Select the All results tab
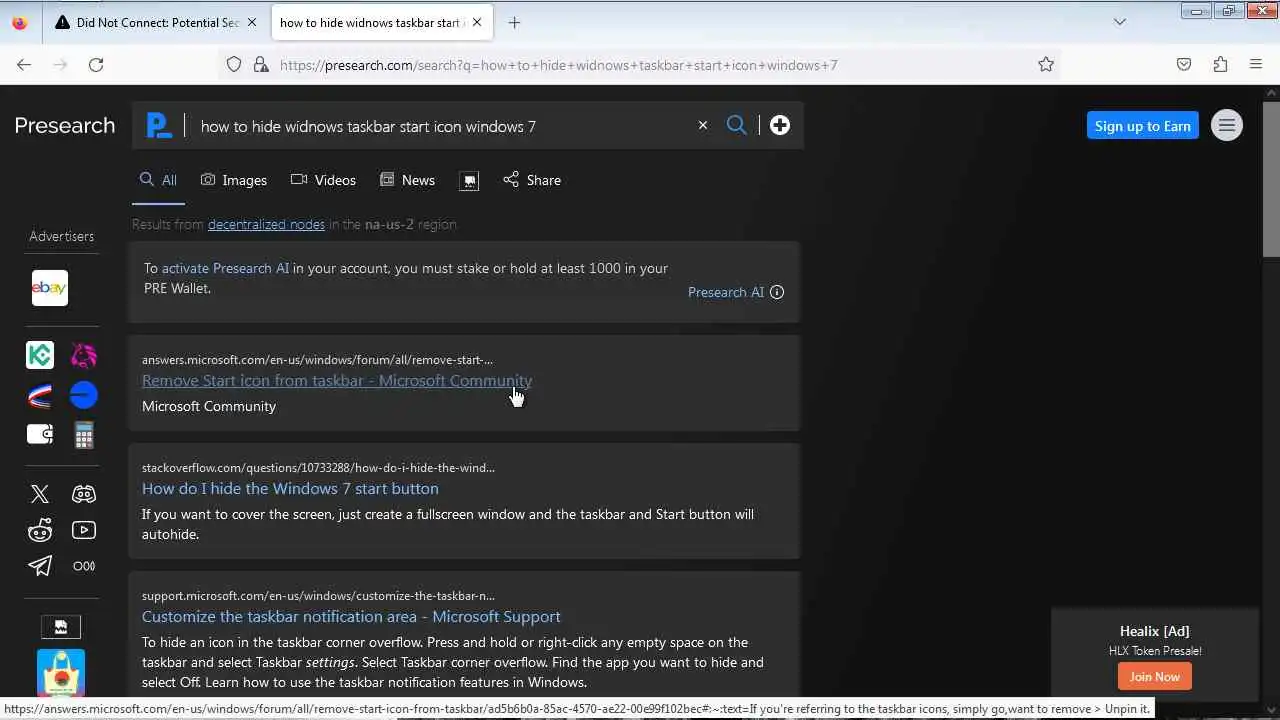The image size is (1280, 720). pyautogui.click(x=158, y=180)
